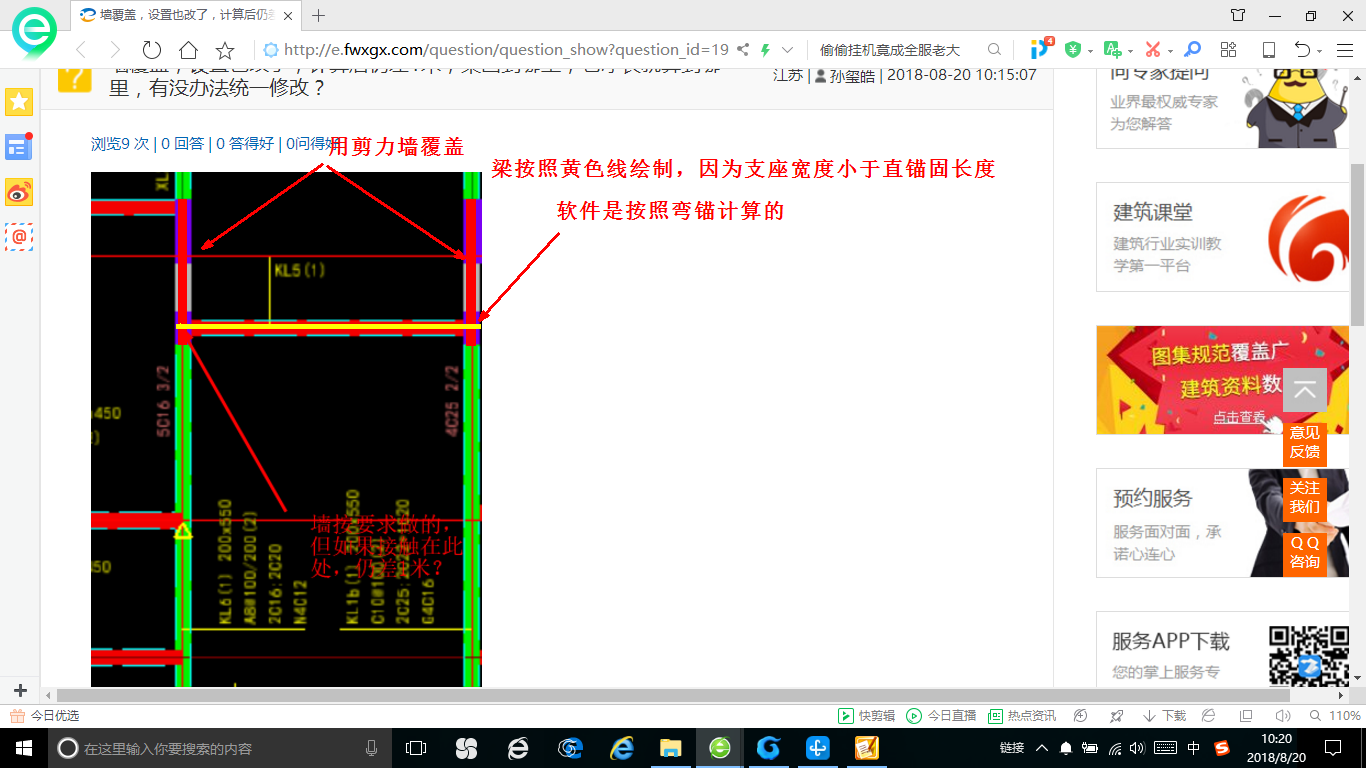
Task: Go forward to next page
Action: coord(115,50)
